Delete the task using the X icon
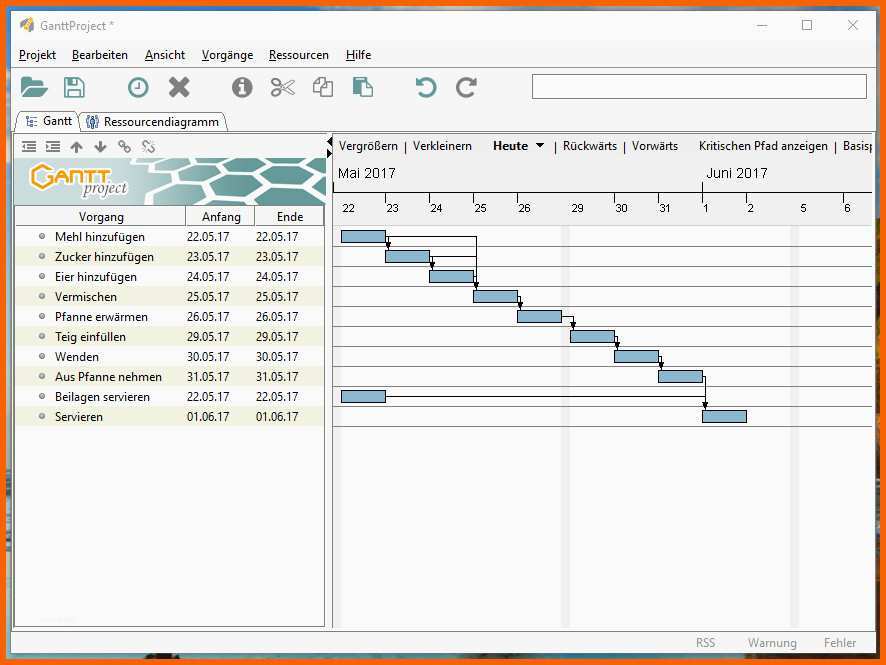This screenshot has width=886, height=665. (x=179, y=88)
